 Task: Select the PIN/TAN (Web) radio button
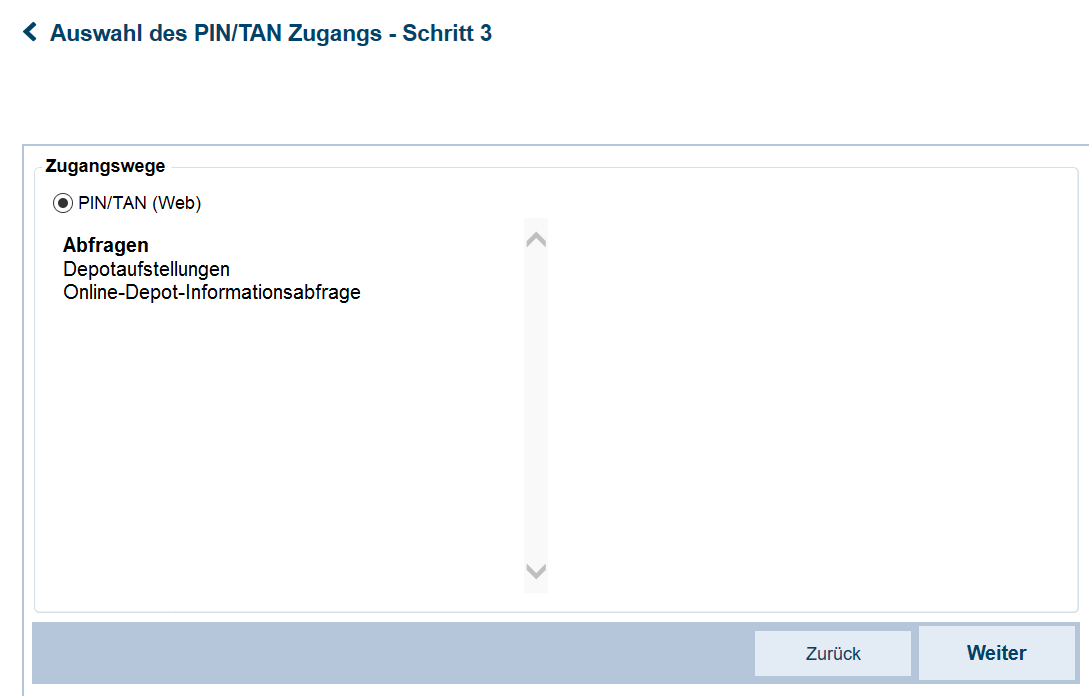(x=63, y=203)
